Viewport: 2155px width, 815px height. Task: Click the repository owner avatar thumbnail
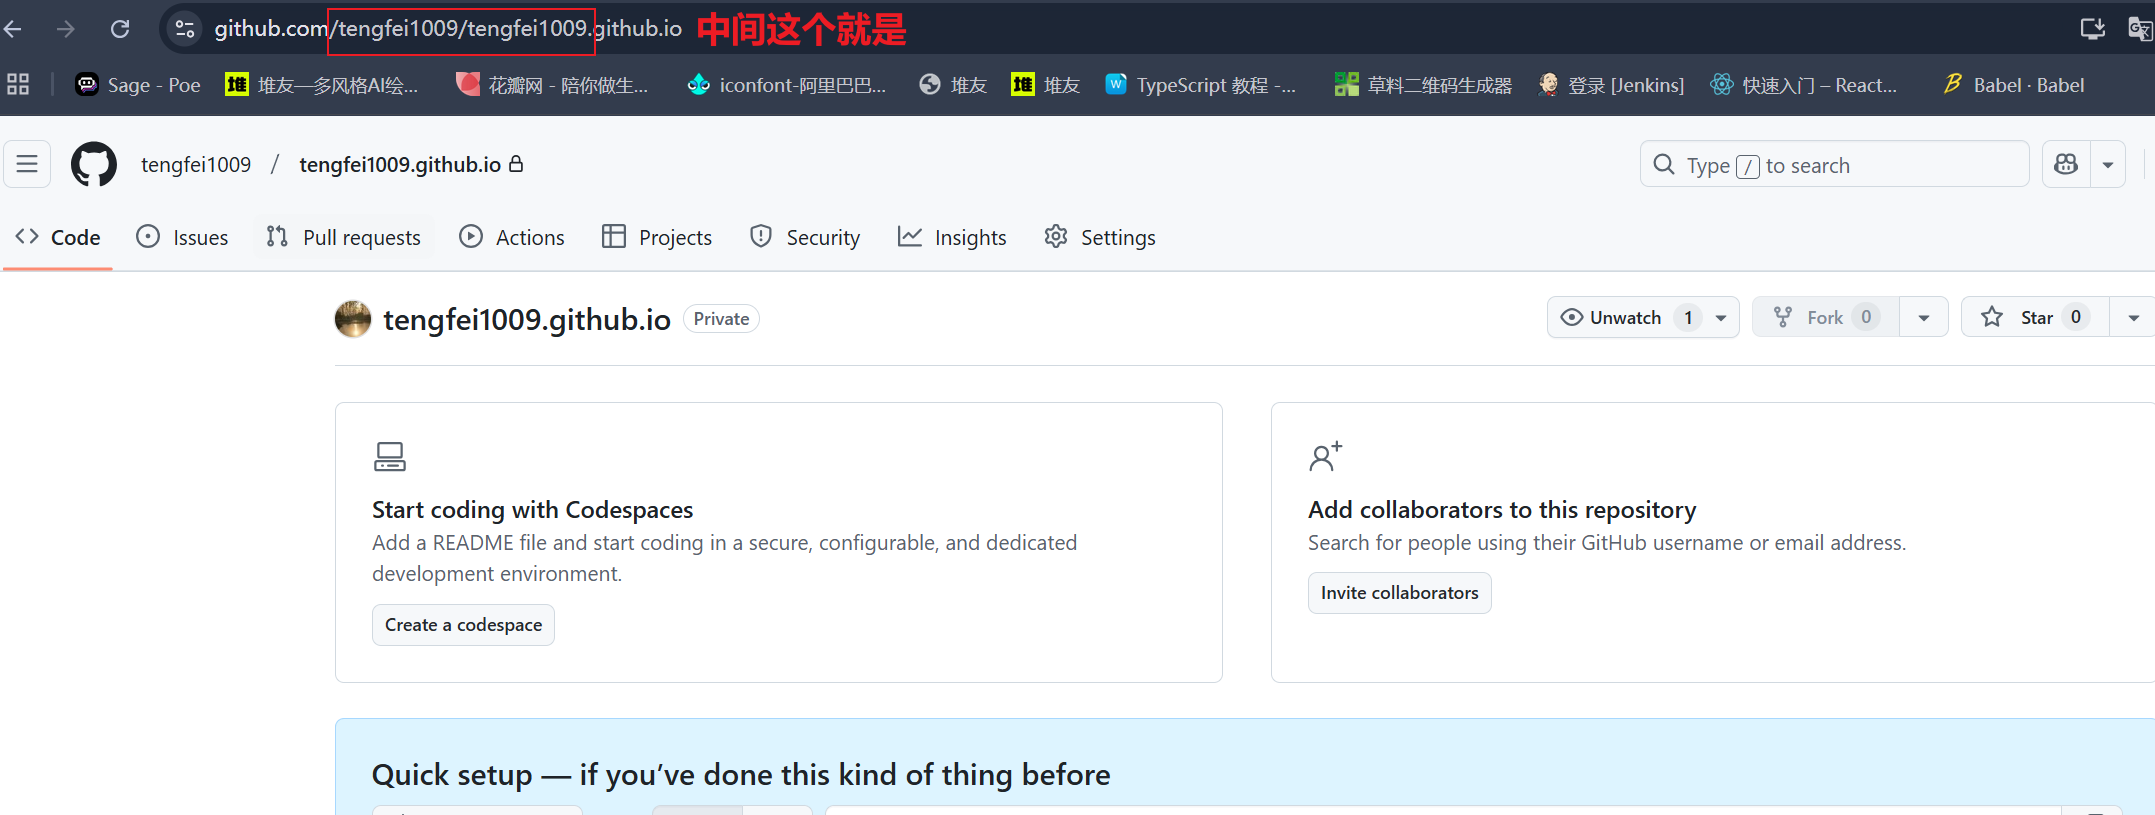click(x=353, y=319)
